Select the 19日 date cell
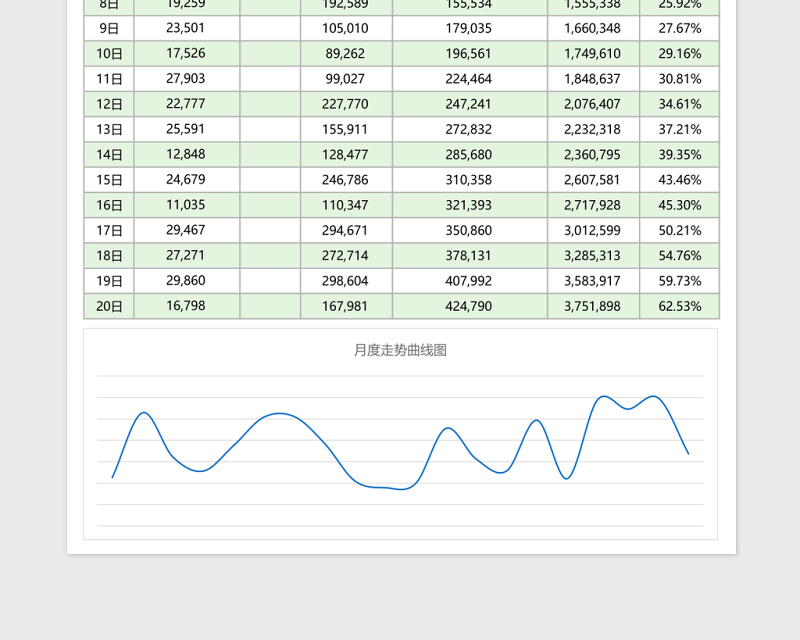Image resolution: width=800 pixels, height=640 pixels. coord(109,281)
